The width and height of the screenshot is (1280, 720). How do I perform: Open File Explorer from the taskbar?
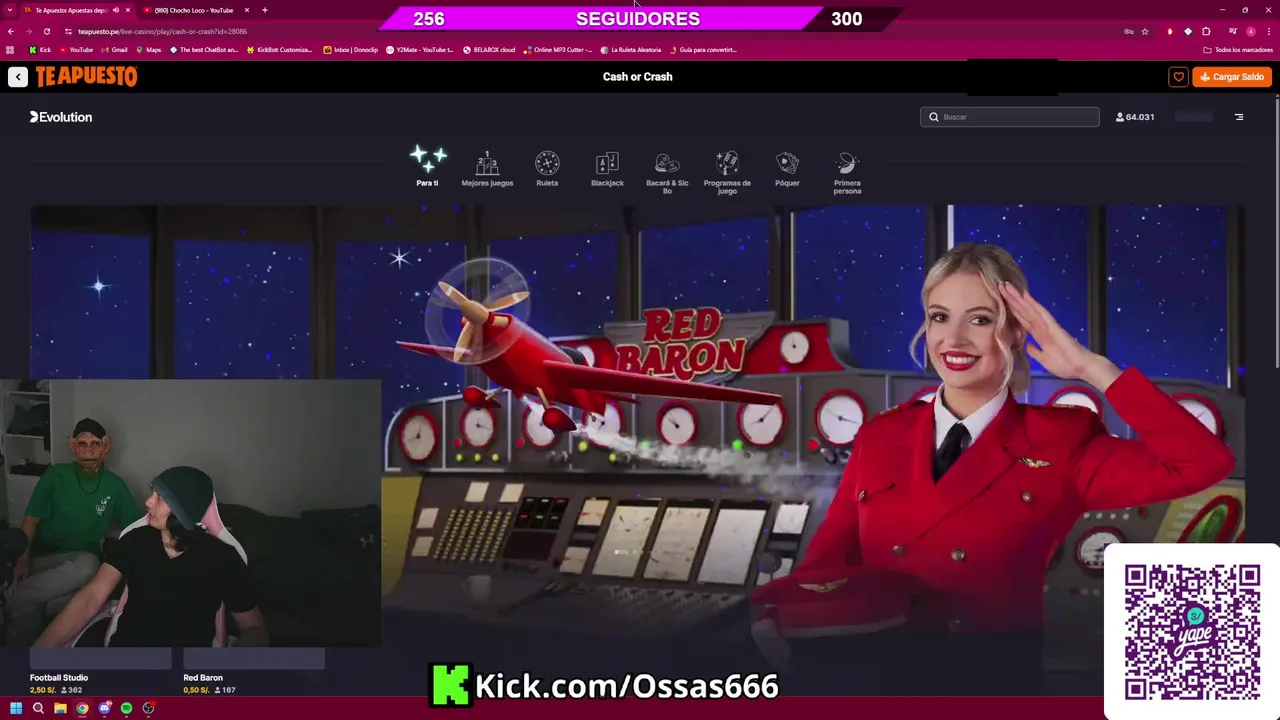point(60,708)
